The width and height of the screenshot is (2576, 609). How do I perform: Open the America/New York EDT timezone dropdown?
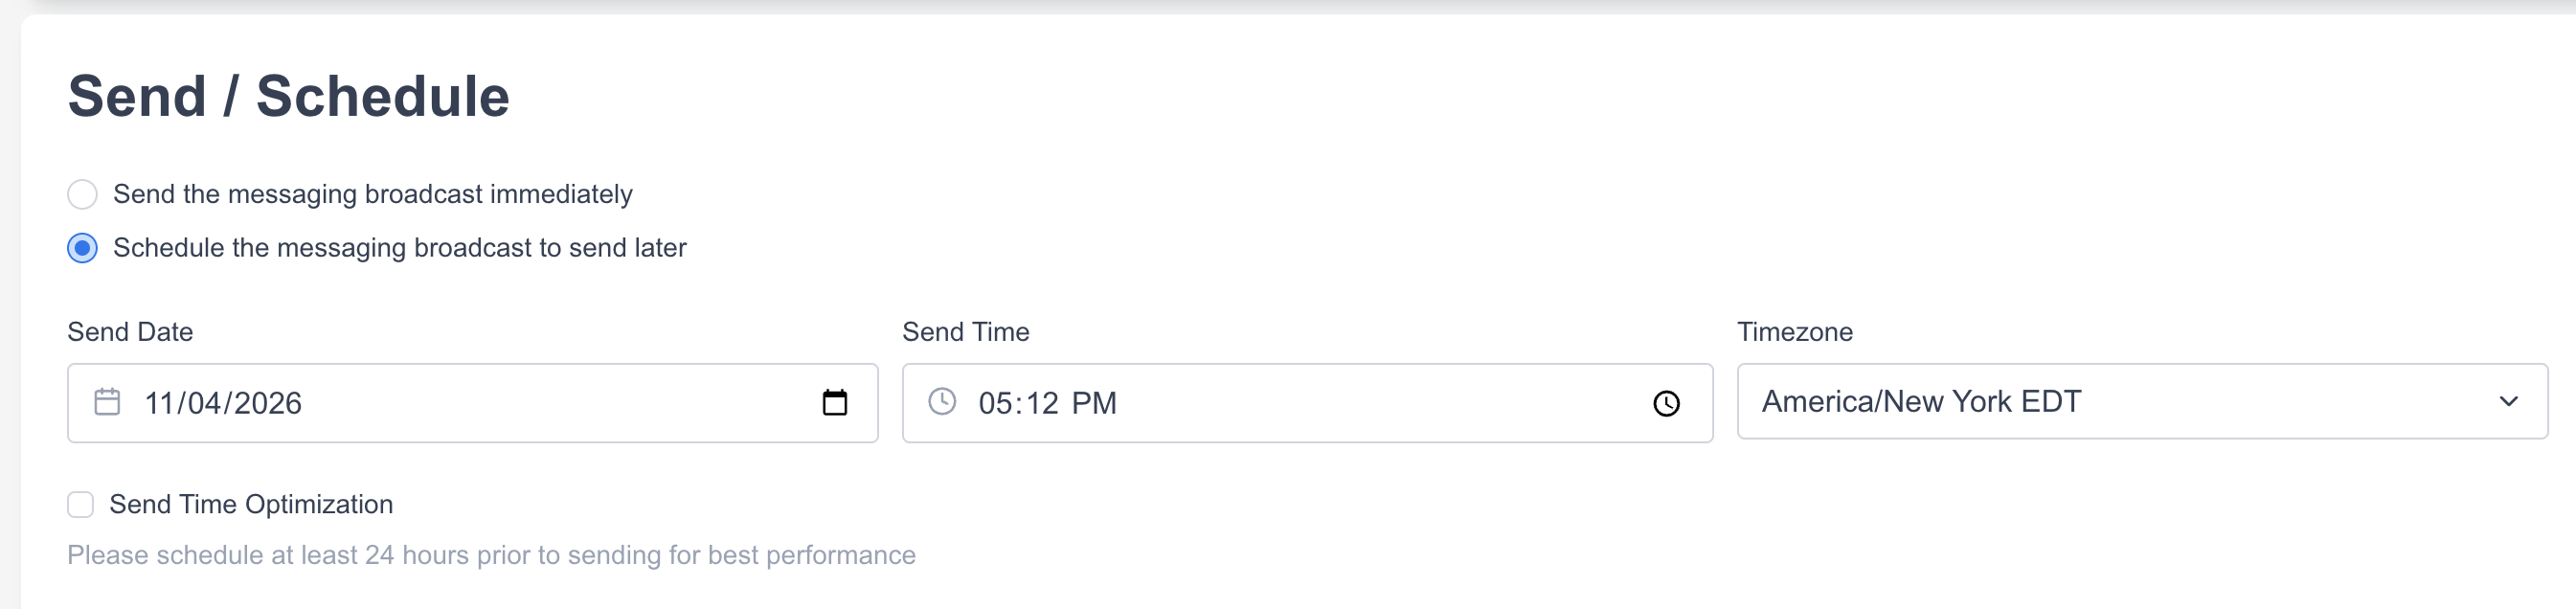2140,401
